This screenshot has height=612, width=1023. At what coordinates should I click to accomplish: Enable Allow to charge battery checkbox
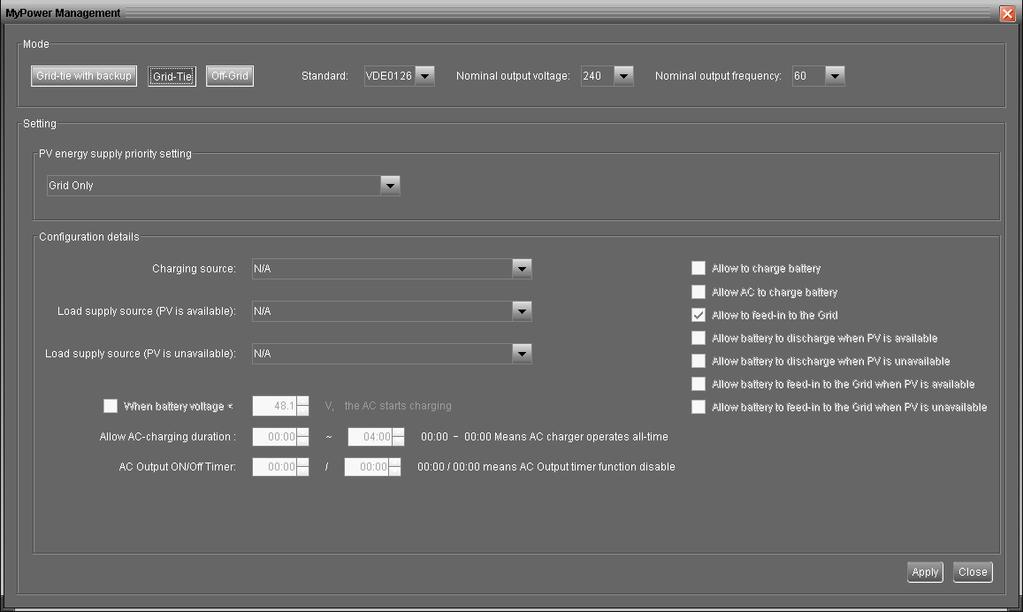point(698,268)
